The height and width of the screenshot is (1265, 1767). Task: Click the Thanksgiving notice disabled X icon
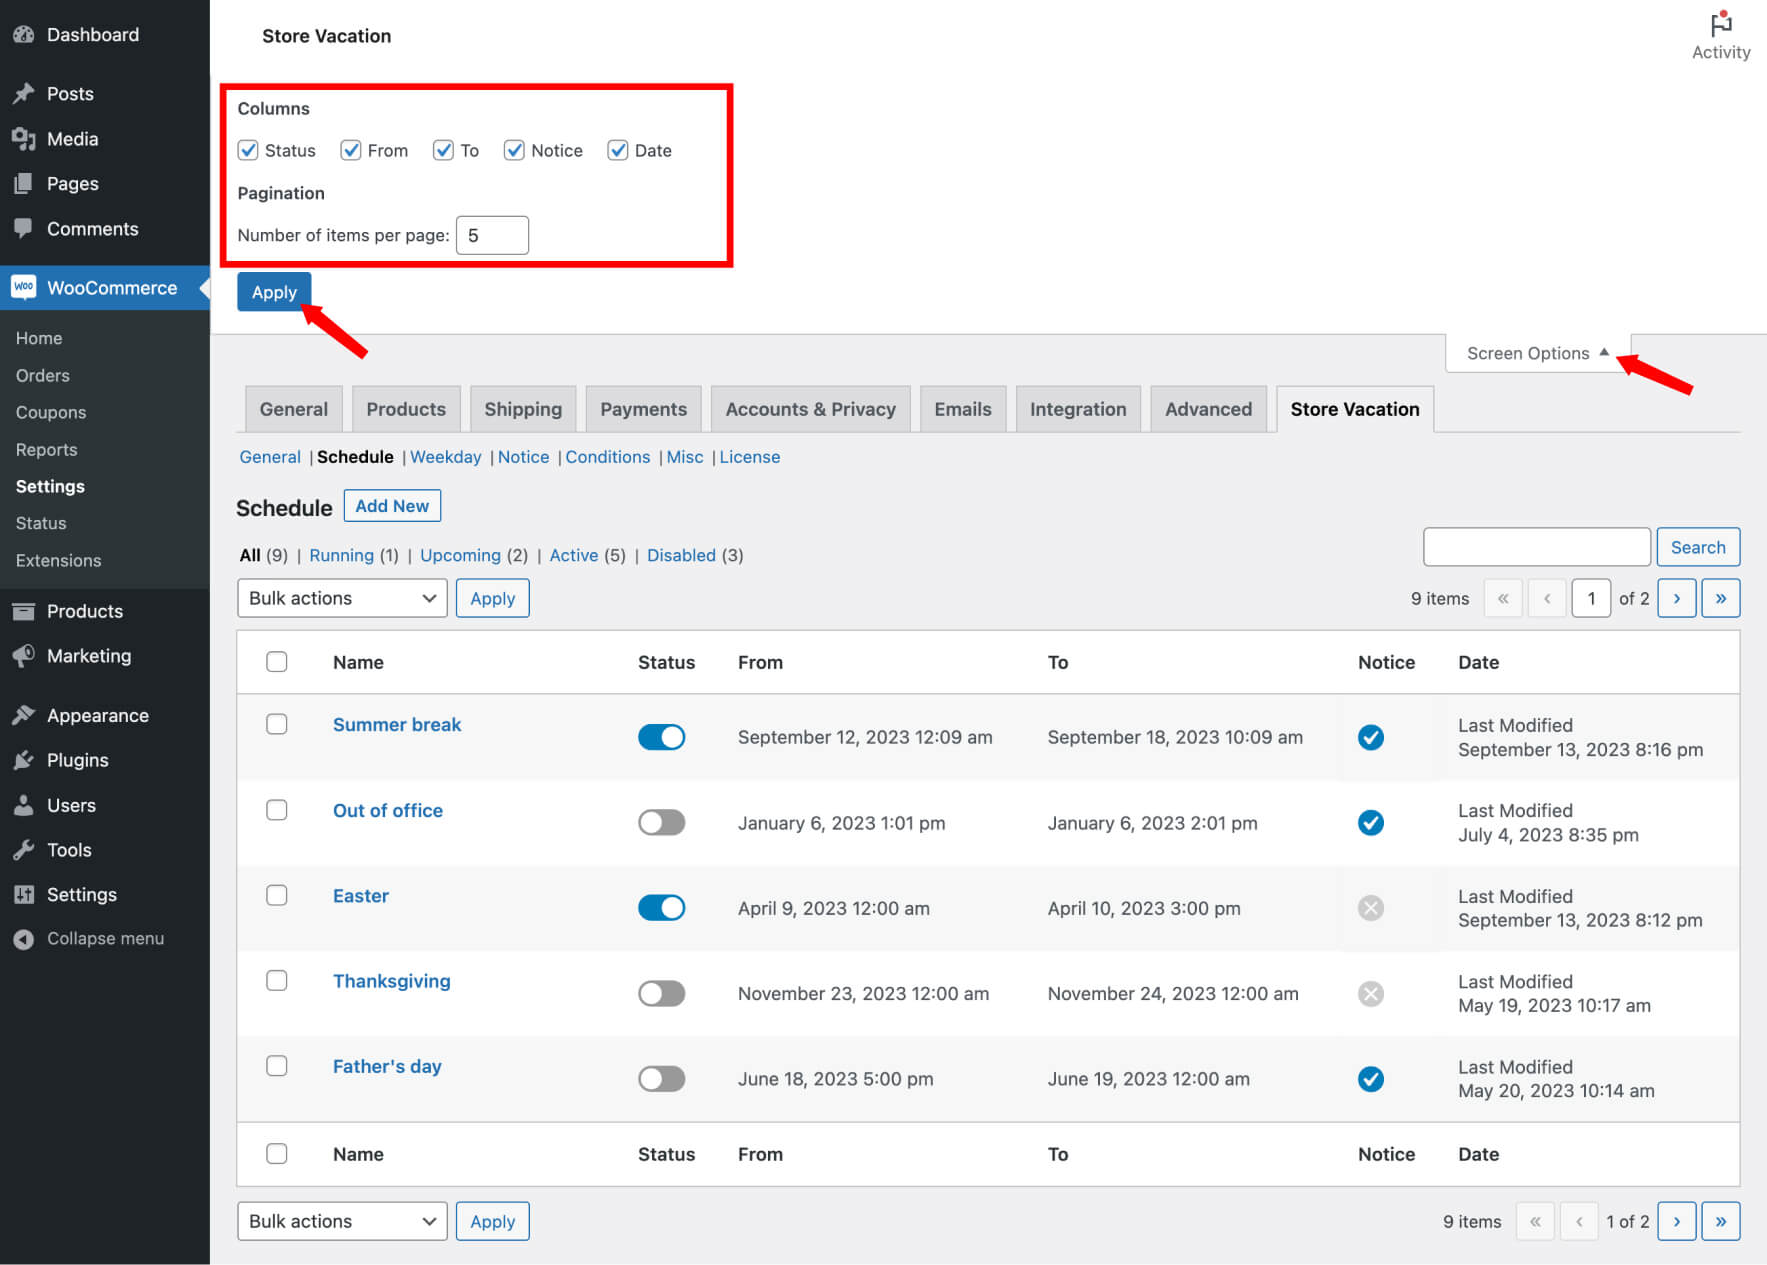1371,994
